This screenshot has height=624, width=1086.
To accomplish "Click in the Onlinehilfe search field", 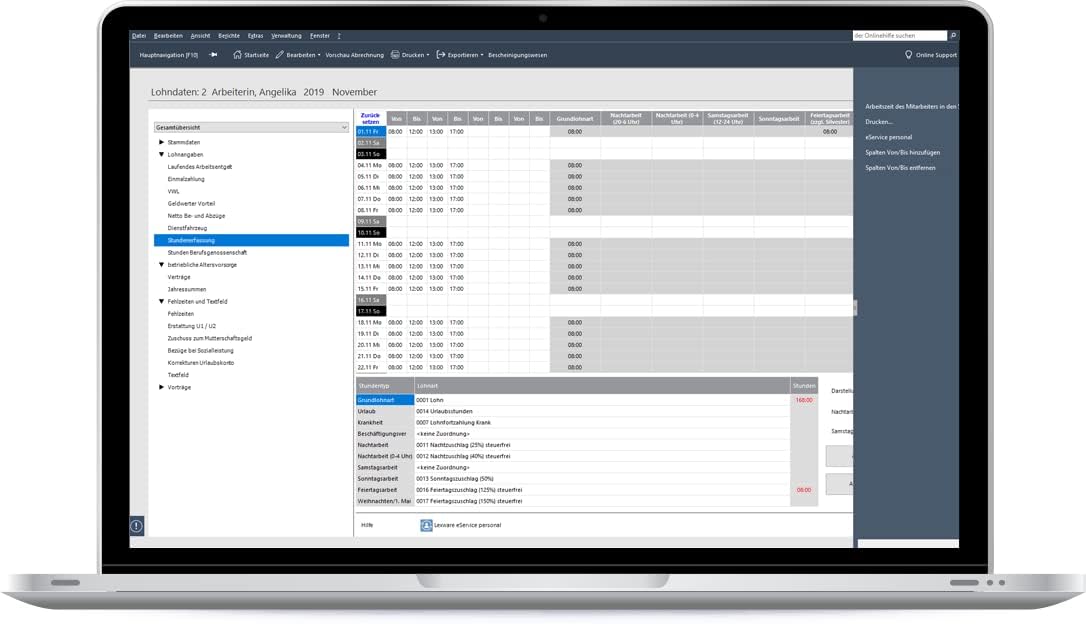I will click(x=900, y=35).
